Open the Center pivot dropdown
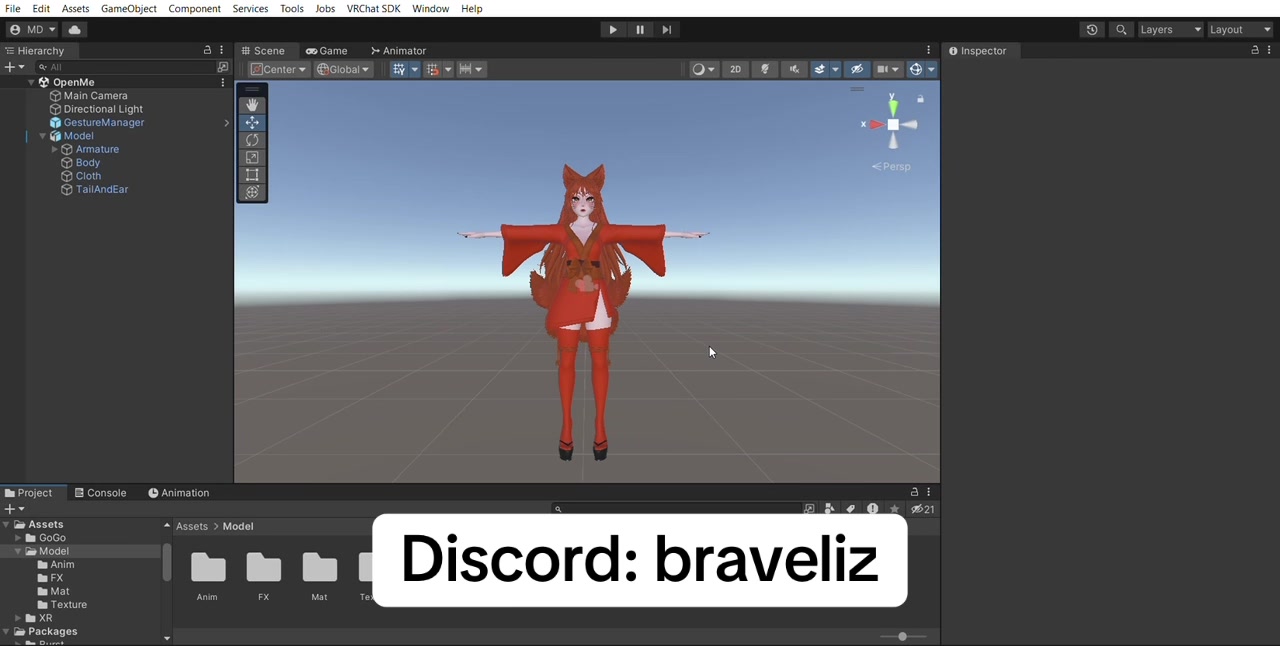The width and height of the screenshot is (1280, 646). click(279, 69)
